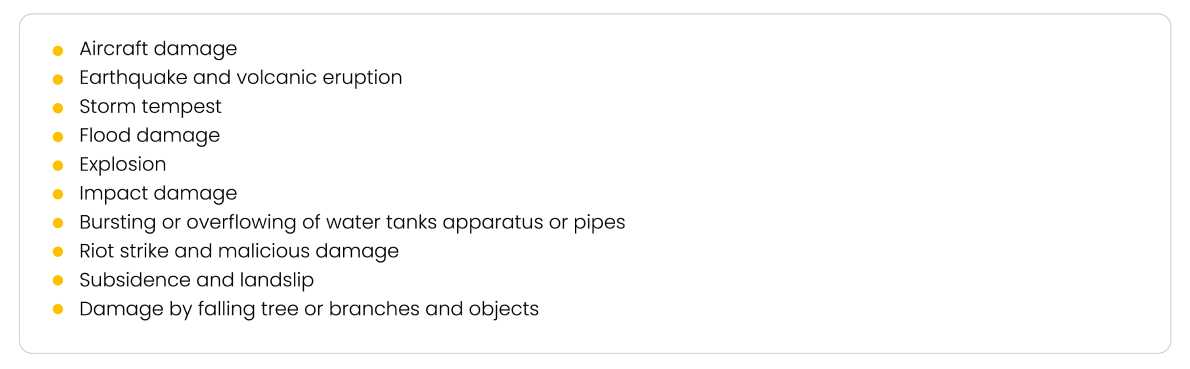Click the Aircraft damage text
The height and width of the screenshot is (369, 1190).
point(158,49)
